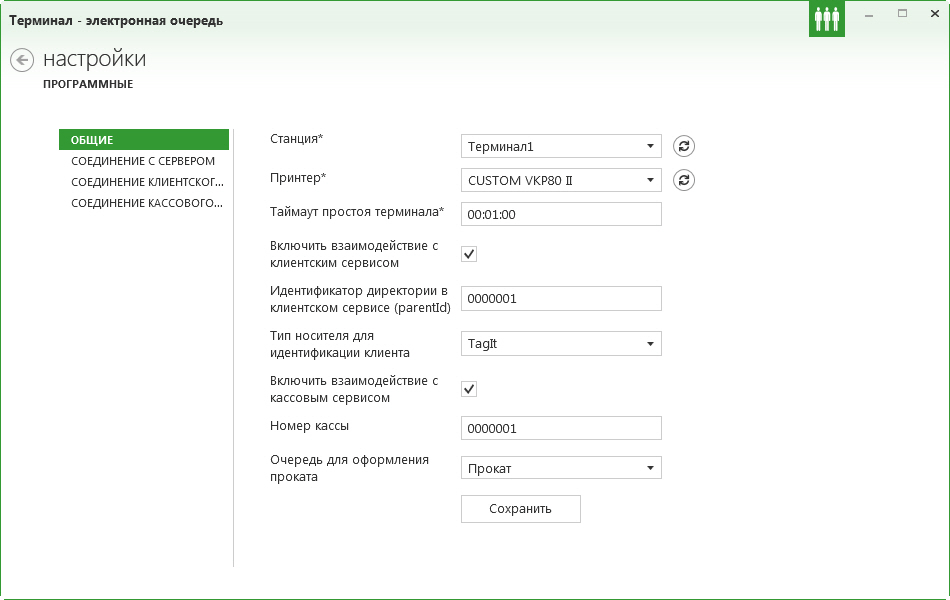Viewport: 950px width, 600px height.
Task: Expand the Очередь для оформления проката dropdown
Action: pos(561,468)
